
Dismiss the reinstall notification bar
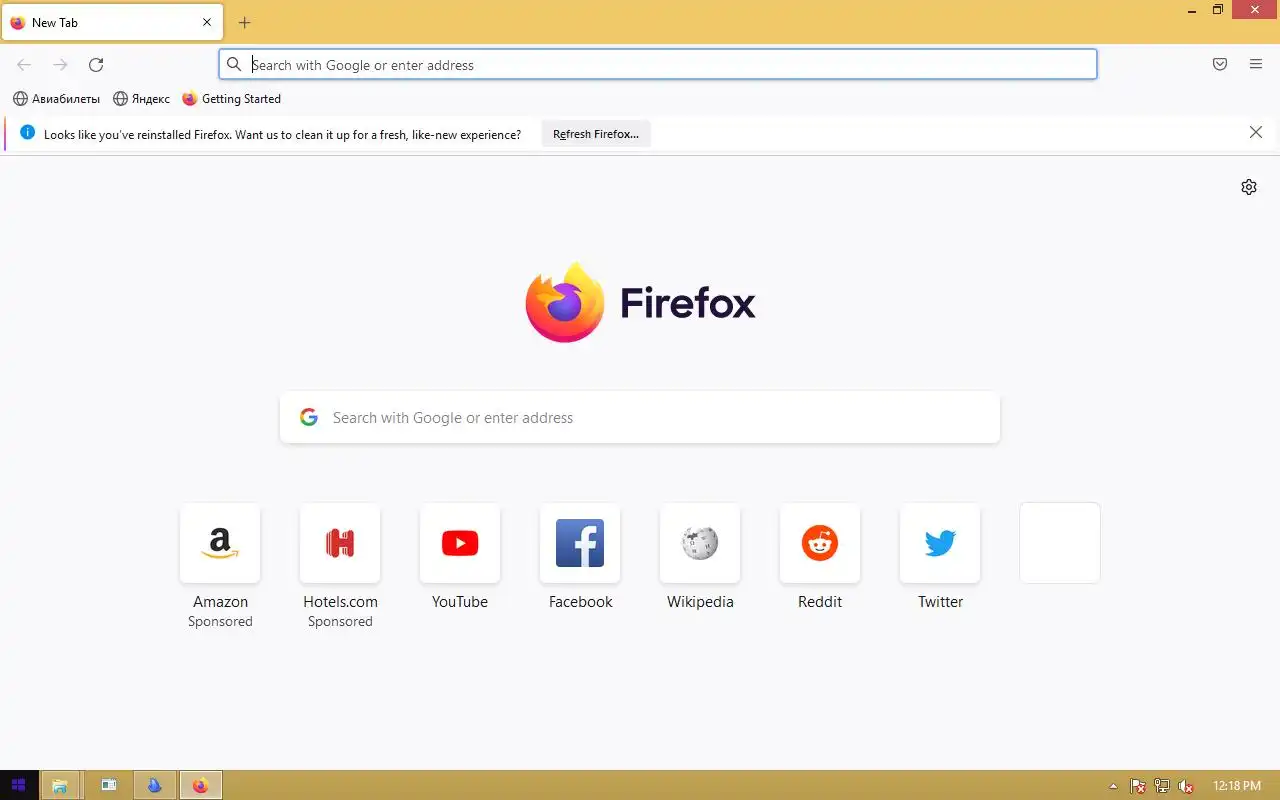[1256, 133]
